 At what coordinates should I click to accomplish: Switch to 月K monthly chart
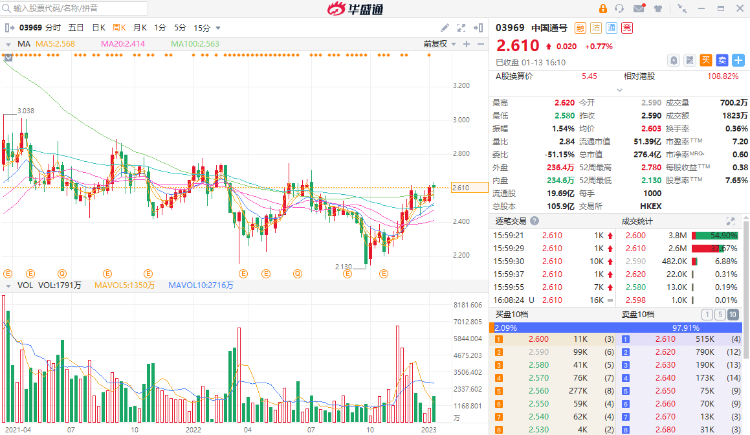(140, 28)
